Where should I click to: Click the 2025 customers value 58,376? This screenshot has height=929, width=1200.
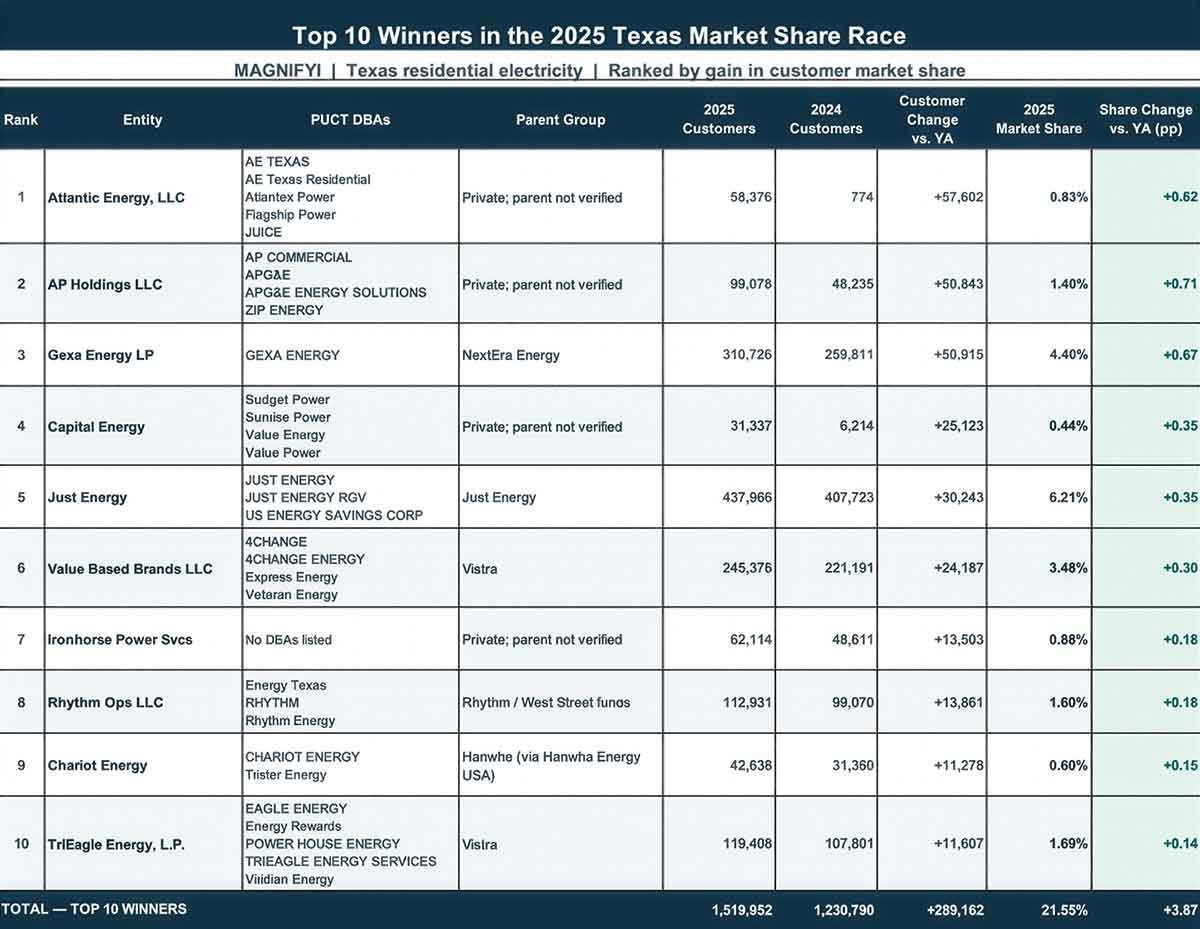[751, 197]
